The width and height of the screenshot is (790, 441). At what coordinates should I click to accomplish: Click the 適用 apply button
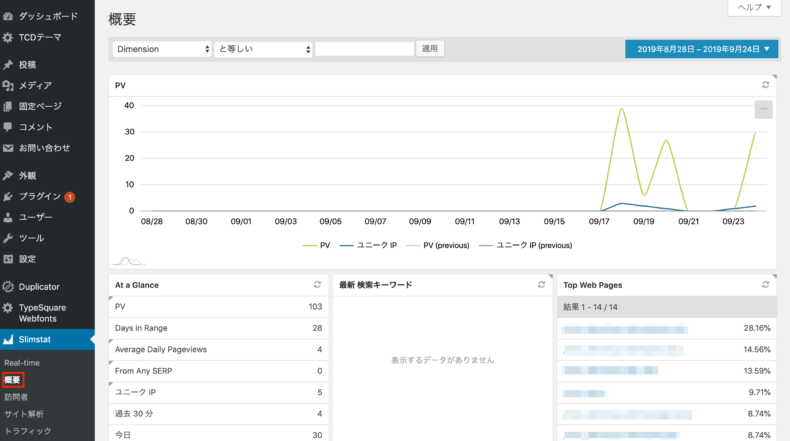(430, 49)
